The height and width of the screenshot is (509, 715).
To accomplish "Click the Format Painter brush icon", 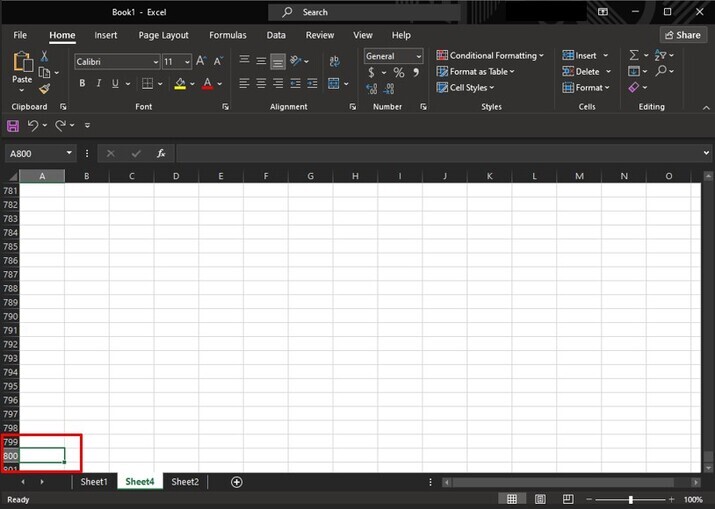I will point(44,89).
